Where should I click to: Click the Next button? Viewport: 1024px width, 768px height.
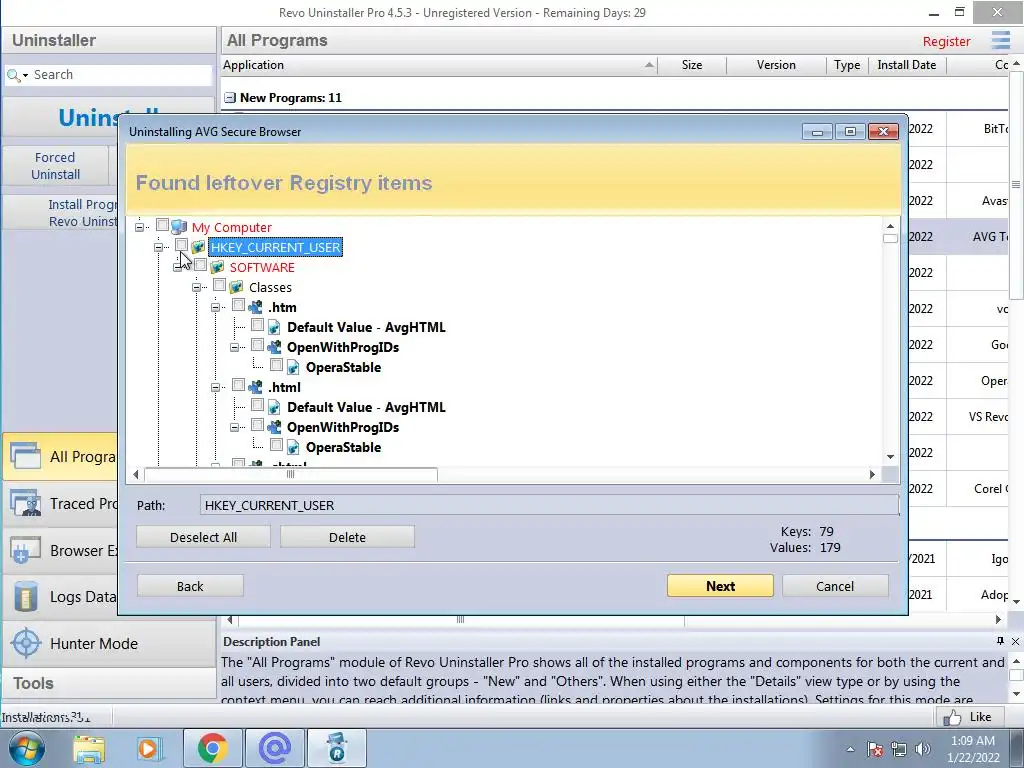point(720,586)
